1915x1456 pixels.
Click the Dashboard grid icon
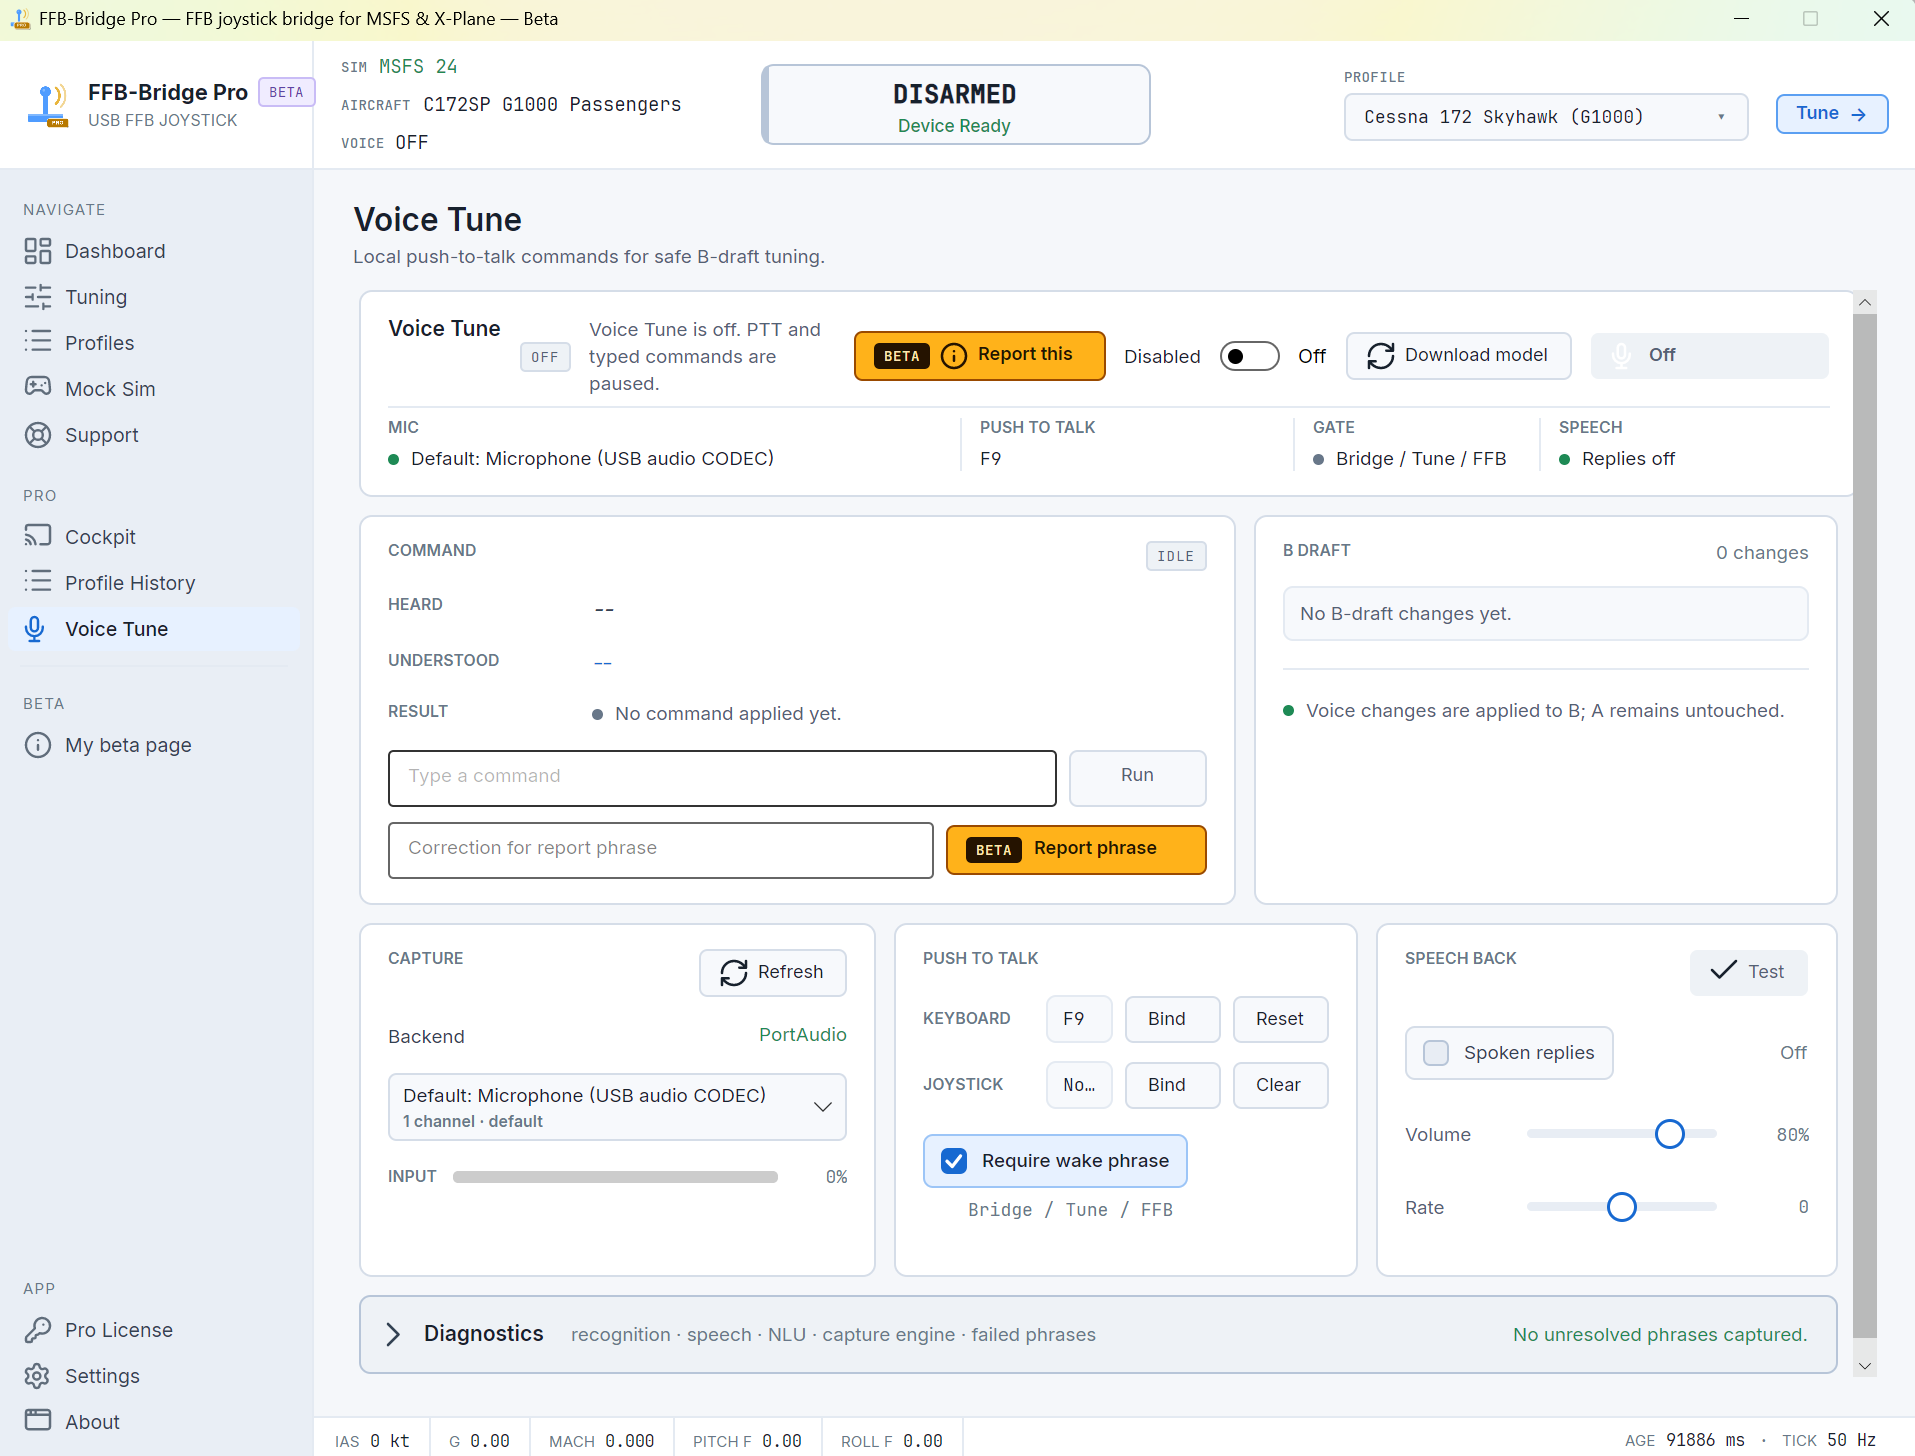[38, 251]
